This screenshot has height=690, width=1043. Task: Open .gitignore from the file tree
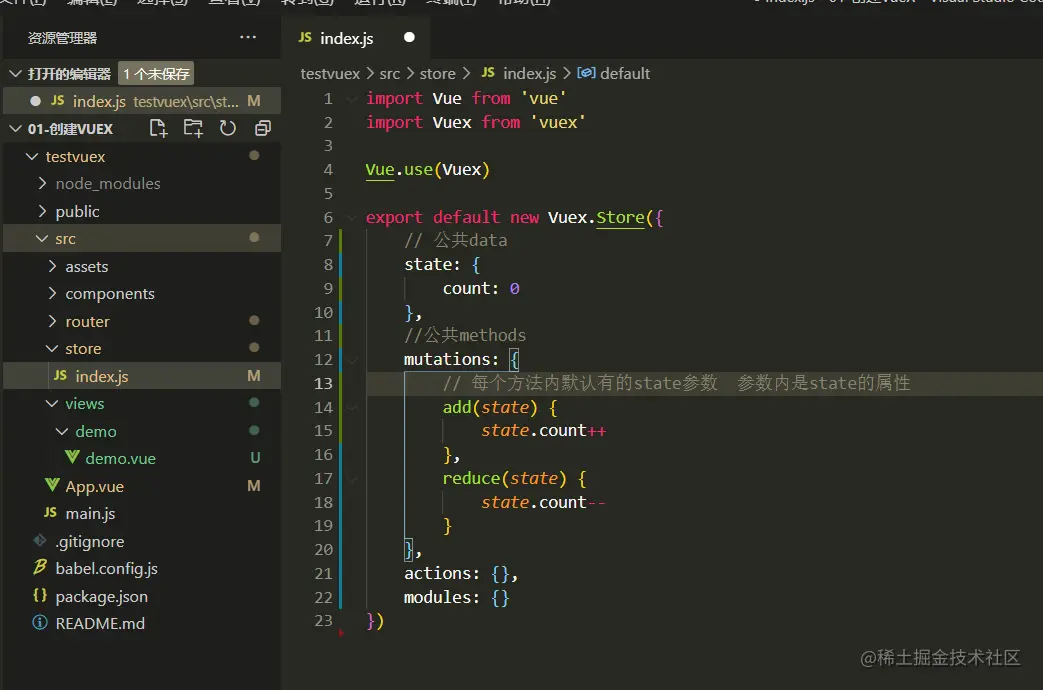coord(142,541)
